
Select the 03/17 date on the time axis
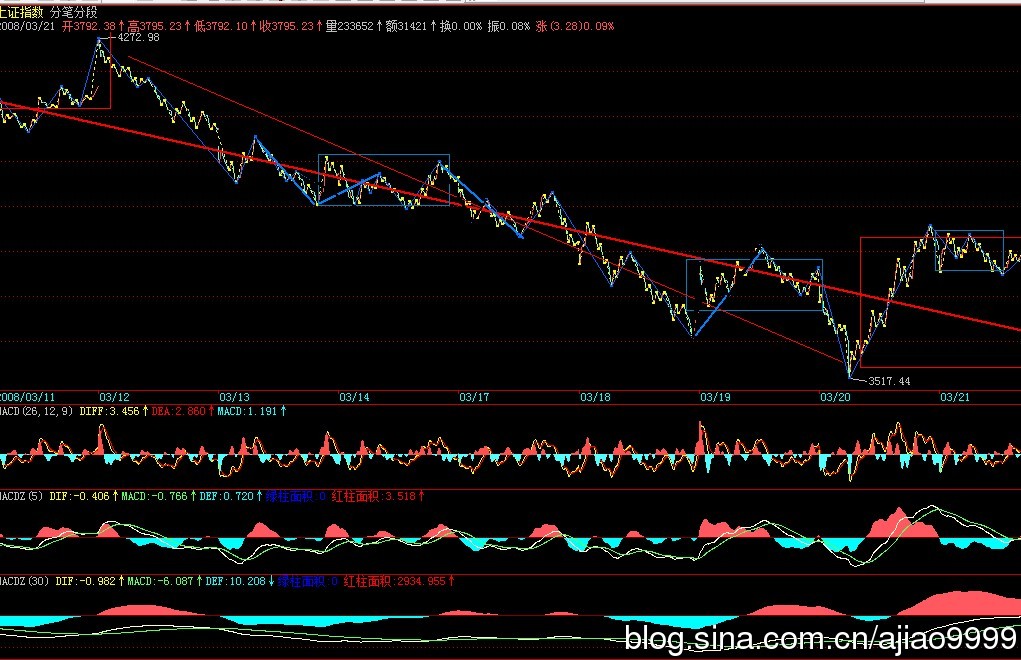coord(474,397)
